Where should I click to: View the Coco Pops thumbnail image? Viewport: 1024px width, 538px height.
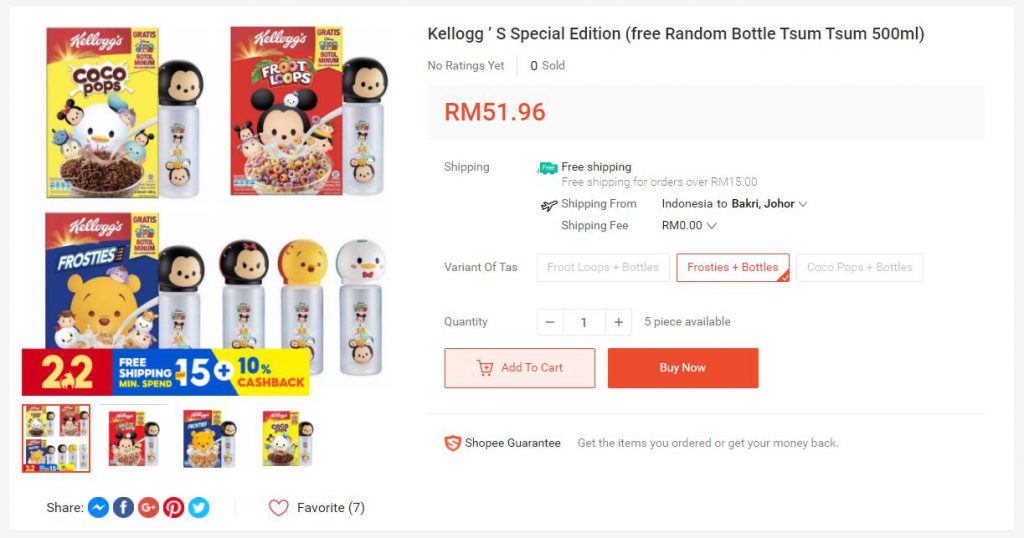[x=289, y=438]
